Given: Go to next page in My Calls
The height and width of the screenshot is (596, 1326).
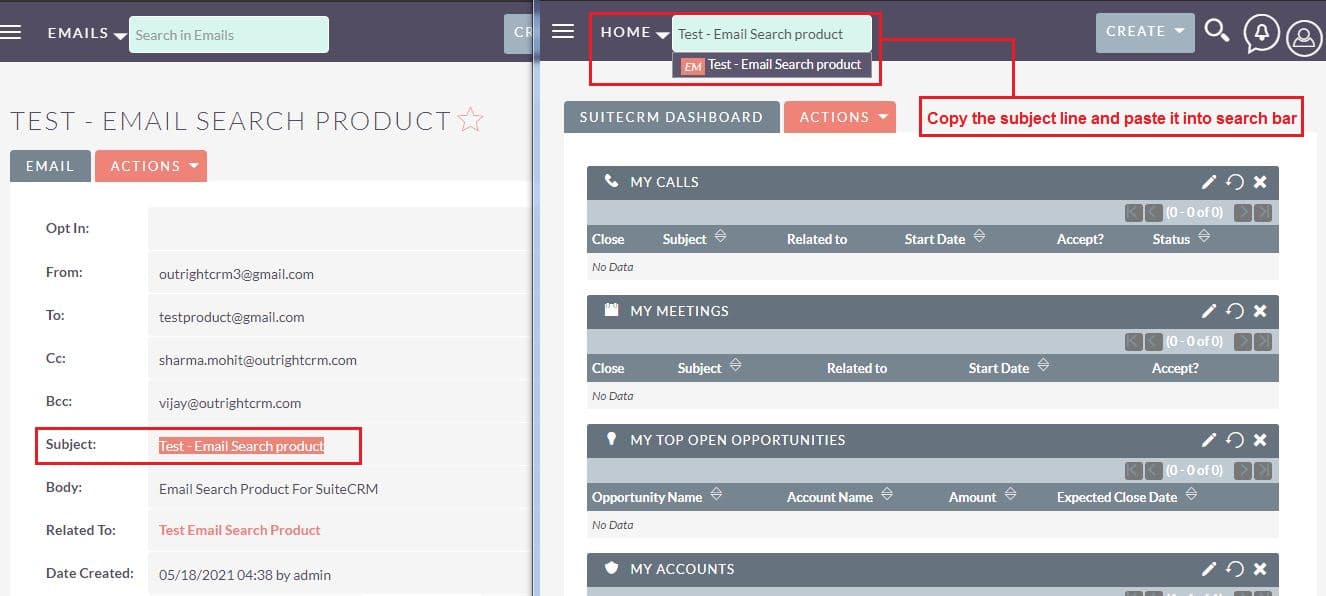Looking at the screenshot, I should tap(1243, 212).
